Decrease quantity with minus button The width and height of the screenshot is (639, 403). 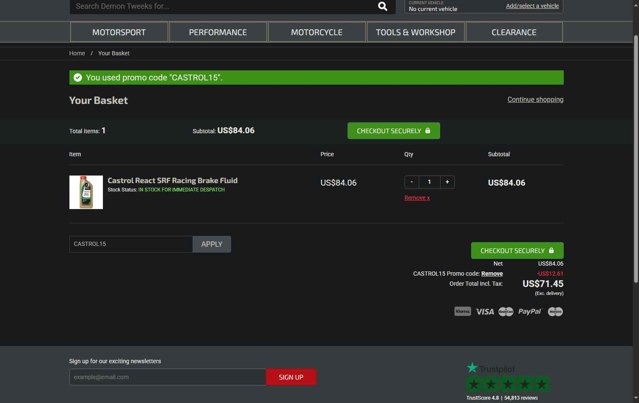pos(412,182)
